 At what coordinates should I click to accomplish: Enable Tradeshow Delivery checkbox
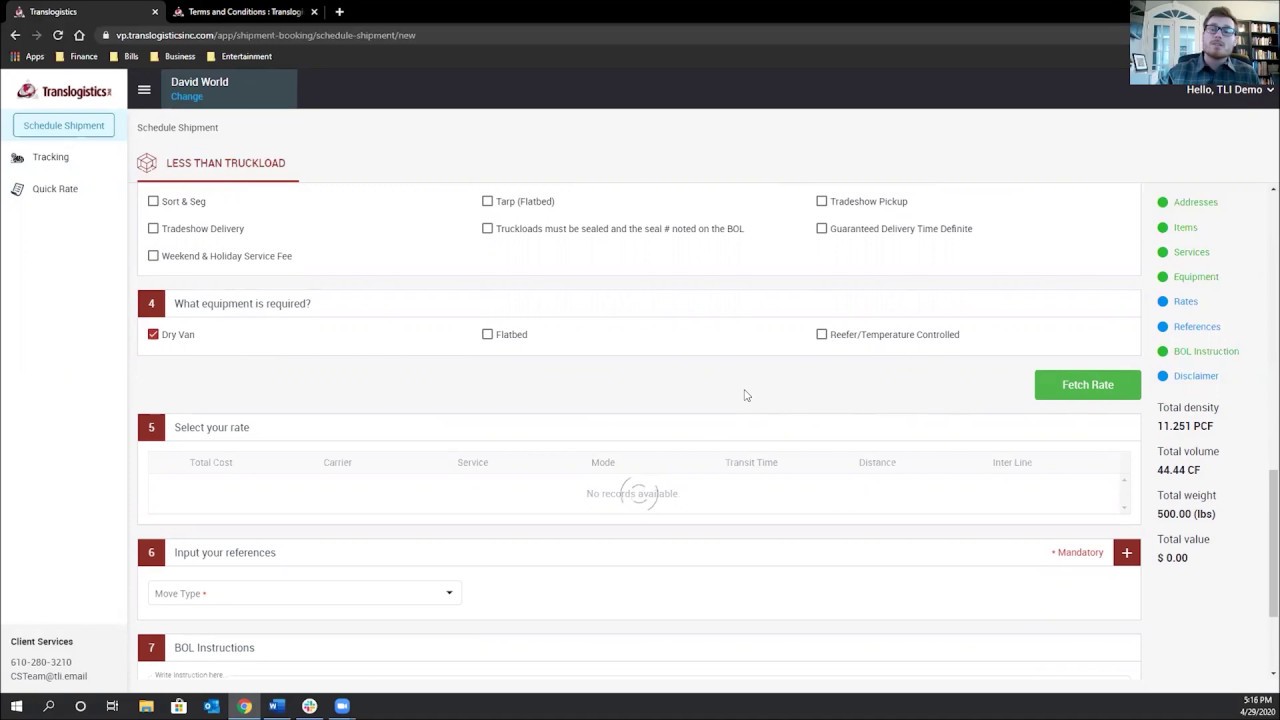pyautogui.click(x=153, y=228)
